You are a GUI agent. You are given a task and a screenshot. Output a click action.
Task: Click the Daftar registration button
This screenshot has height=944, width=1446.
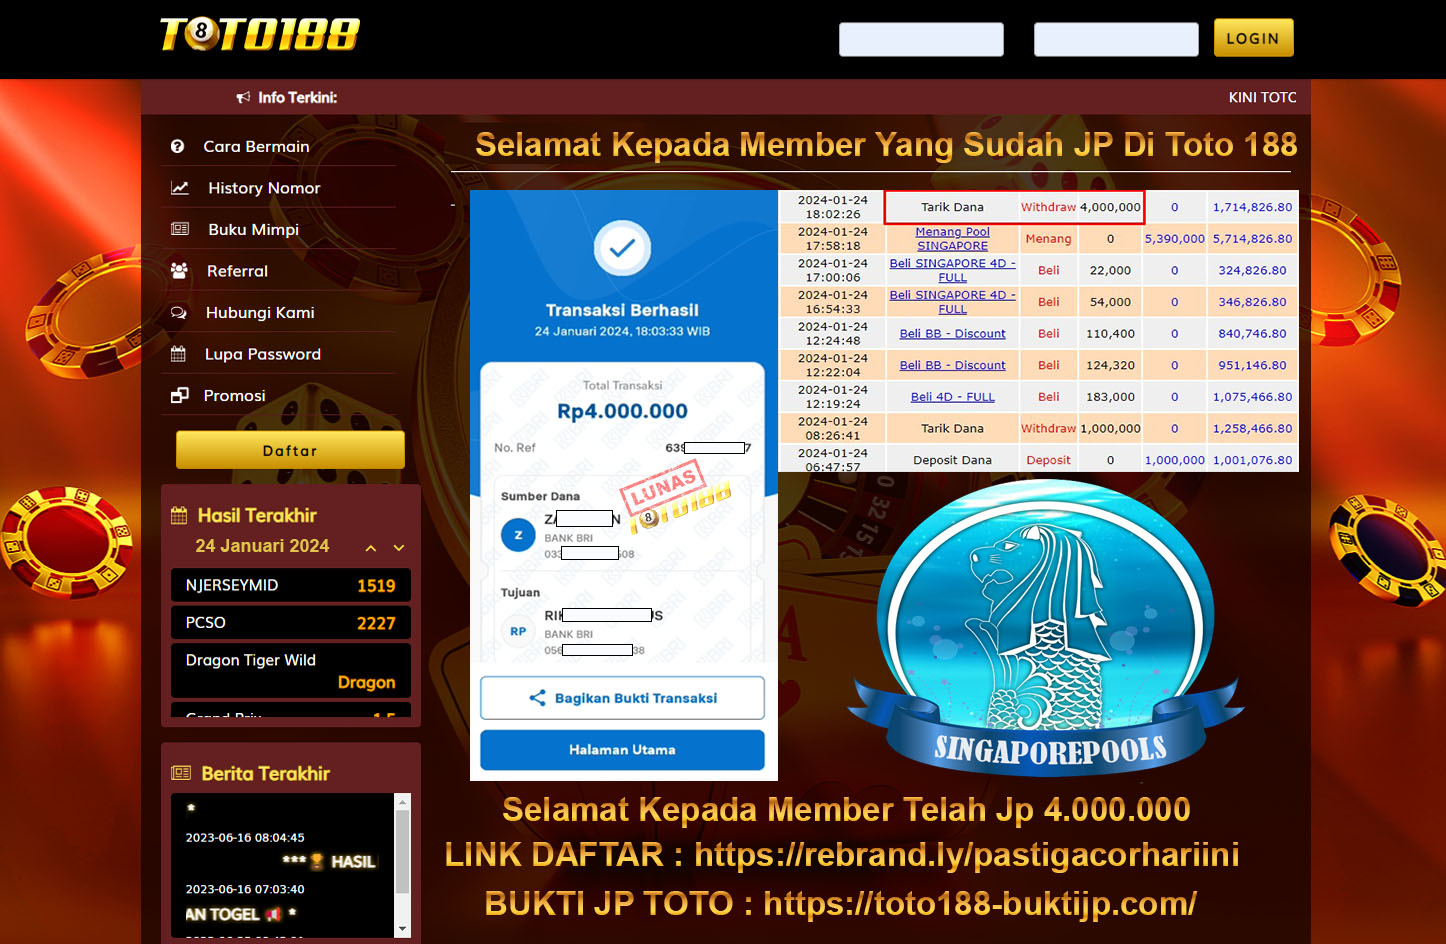click(x=290, y=450)
